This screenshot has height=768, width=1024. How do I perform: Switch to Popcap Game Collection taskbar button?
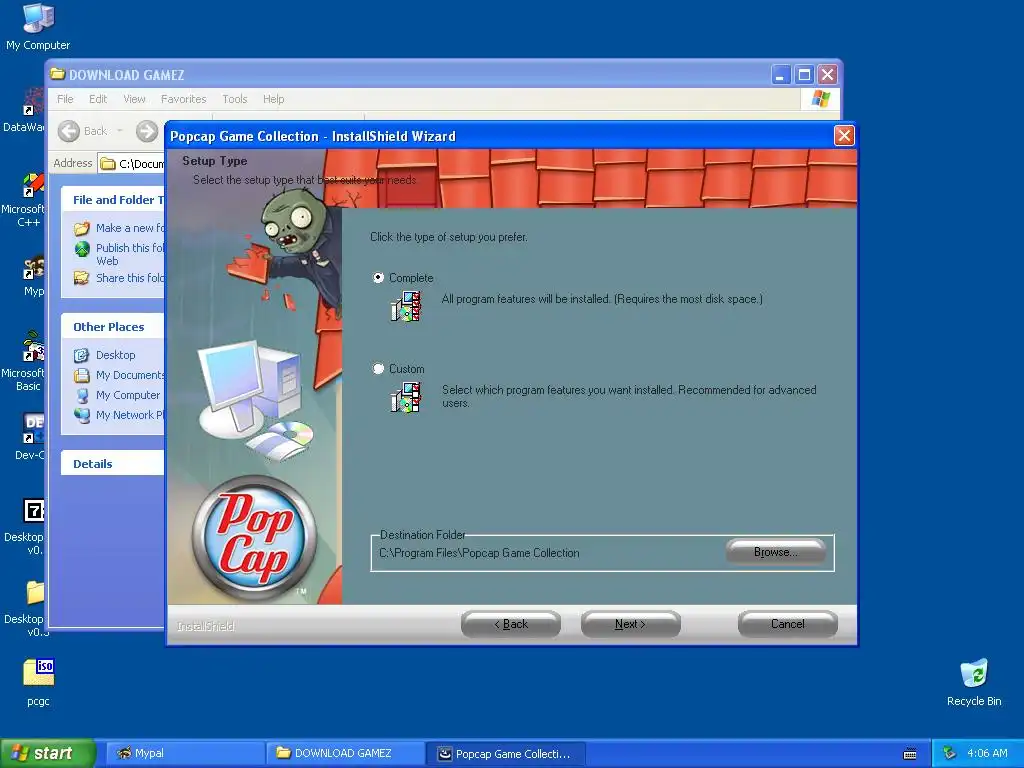point(506,754)
